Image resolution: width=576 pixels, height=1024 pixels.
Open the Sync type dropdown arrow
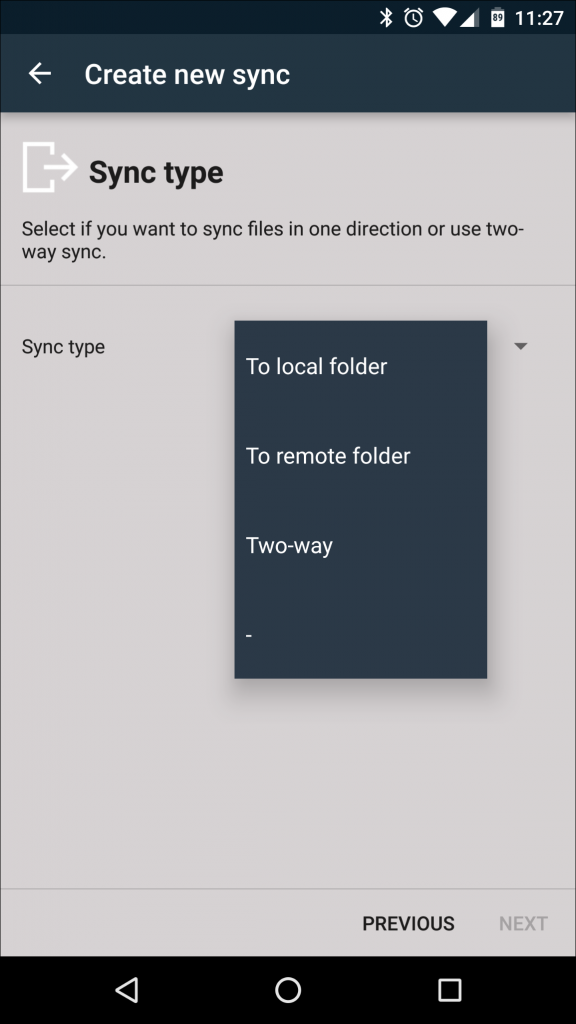(521, 346)
